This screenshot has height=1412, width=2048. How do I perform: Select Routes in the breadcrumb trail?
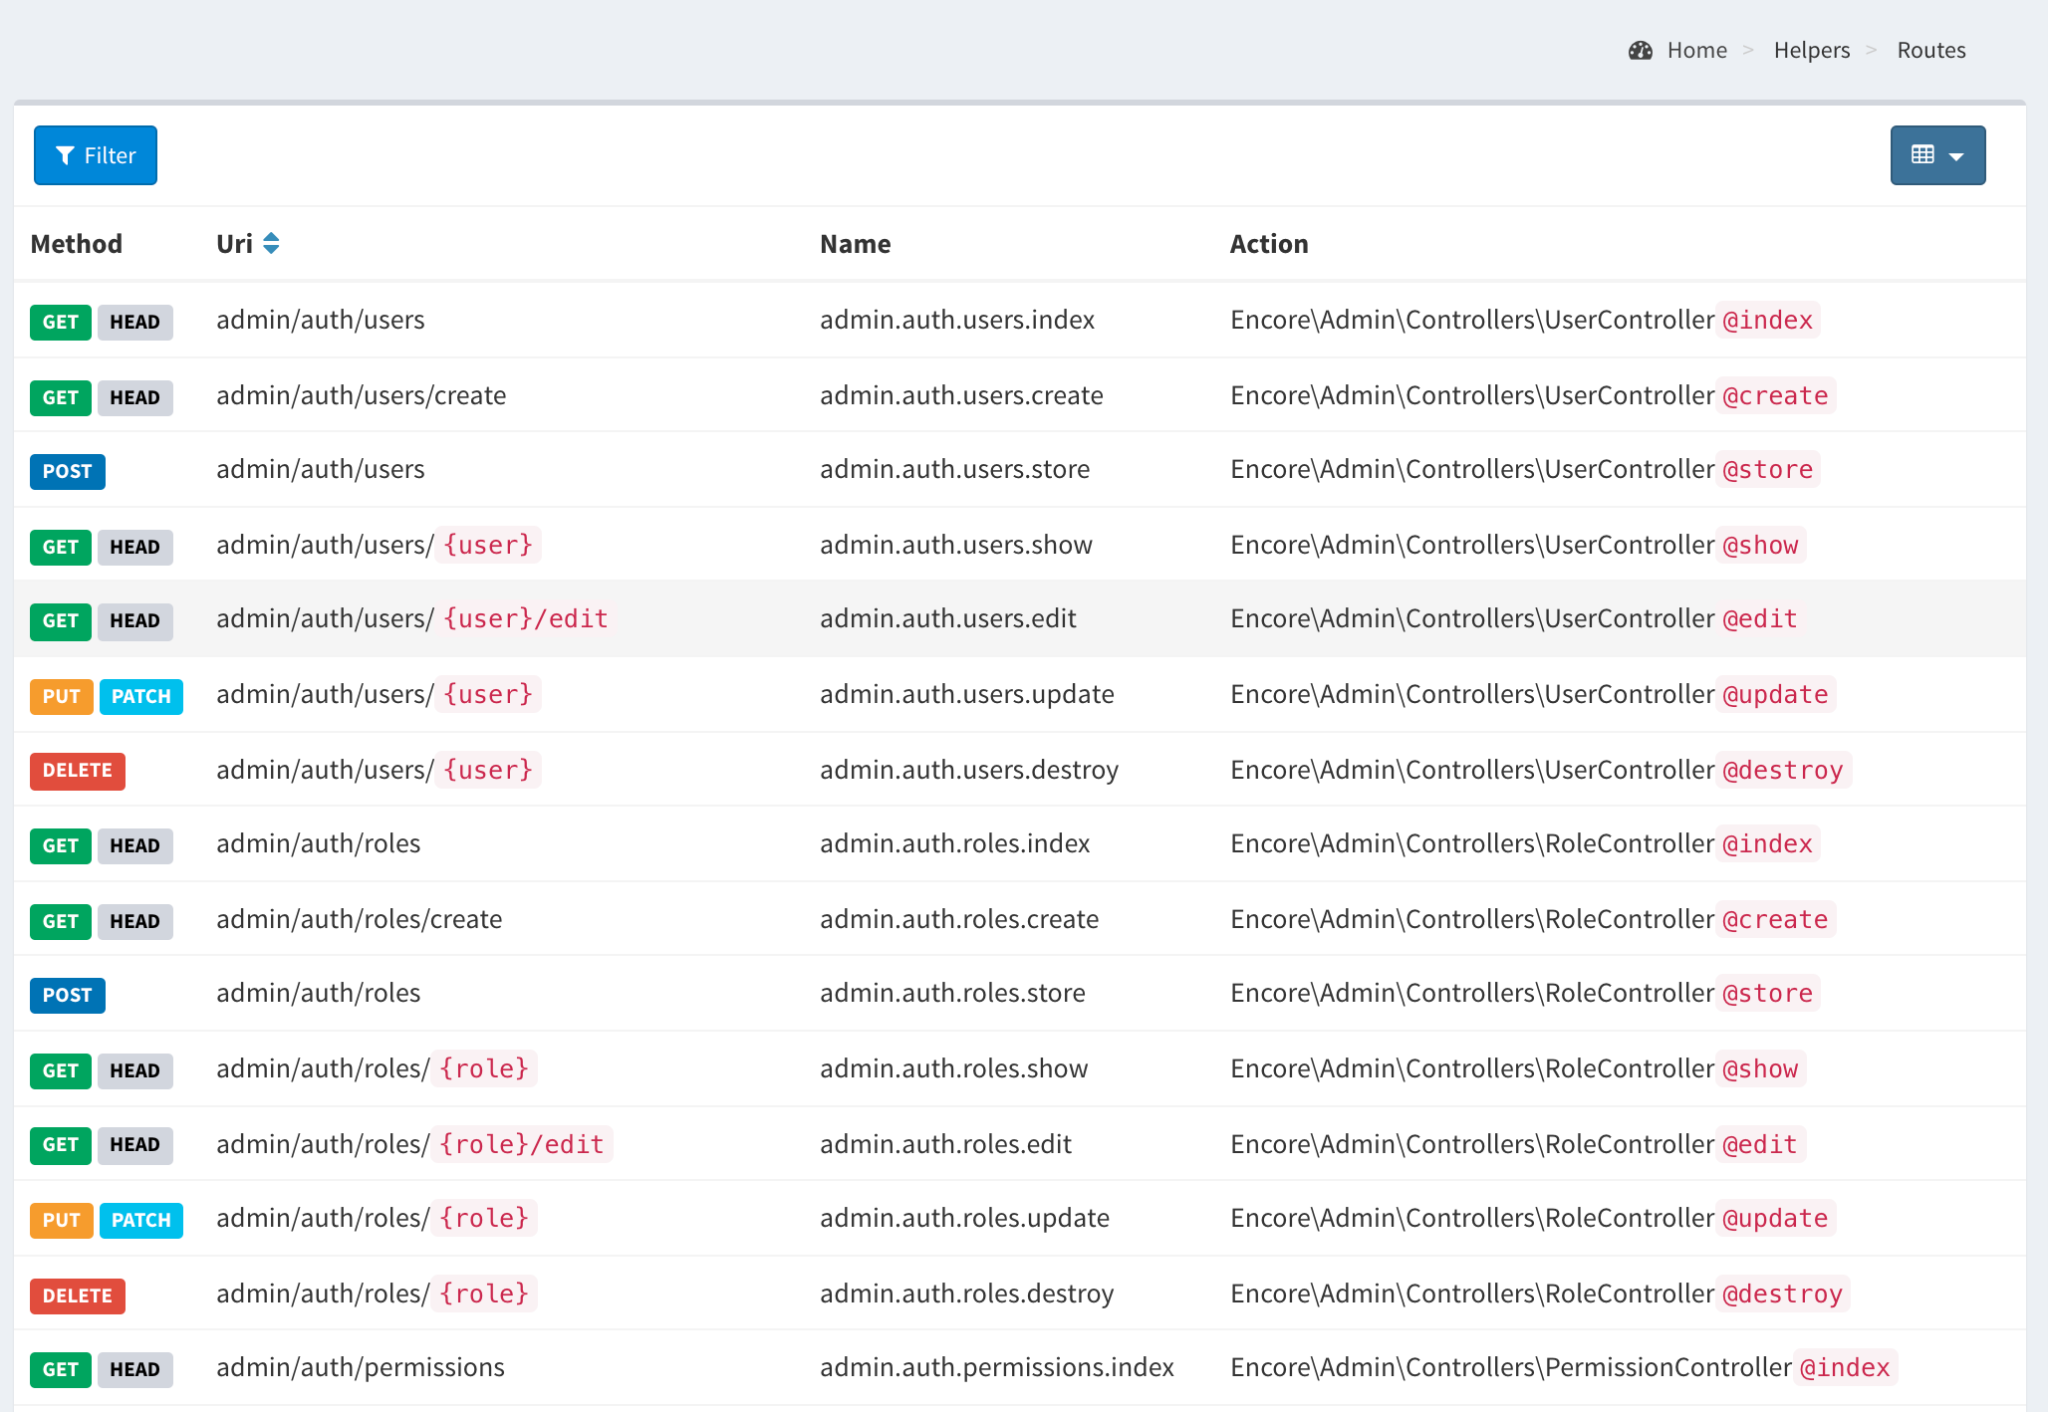(1931, 49)
